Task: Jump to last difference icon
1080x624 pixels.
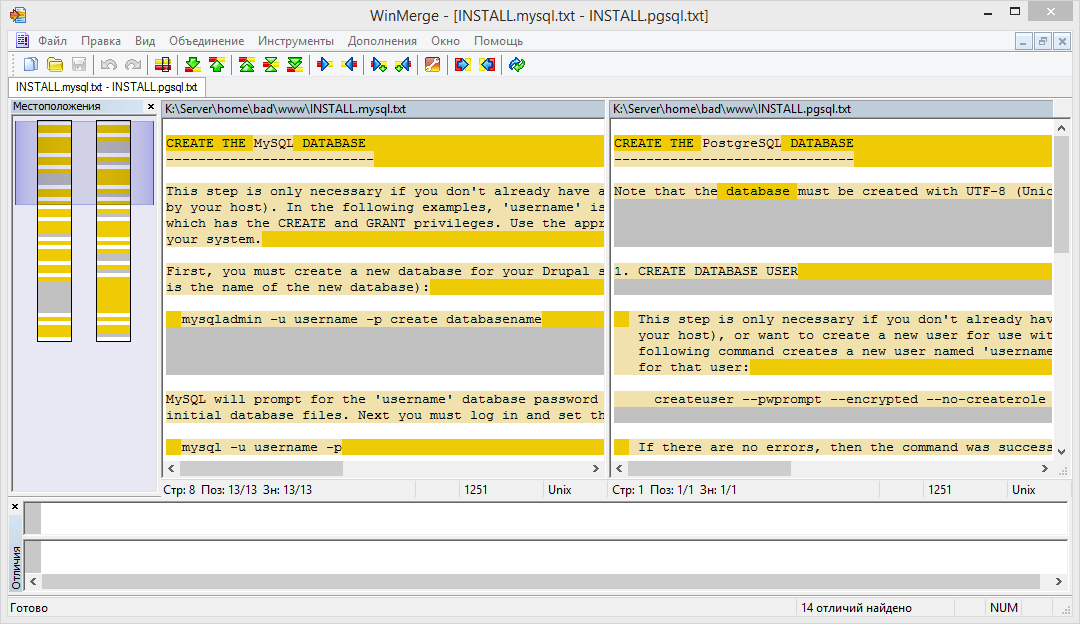Action: click(x=295, y=65)
